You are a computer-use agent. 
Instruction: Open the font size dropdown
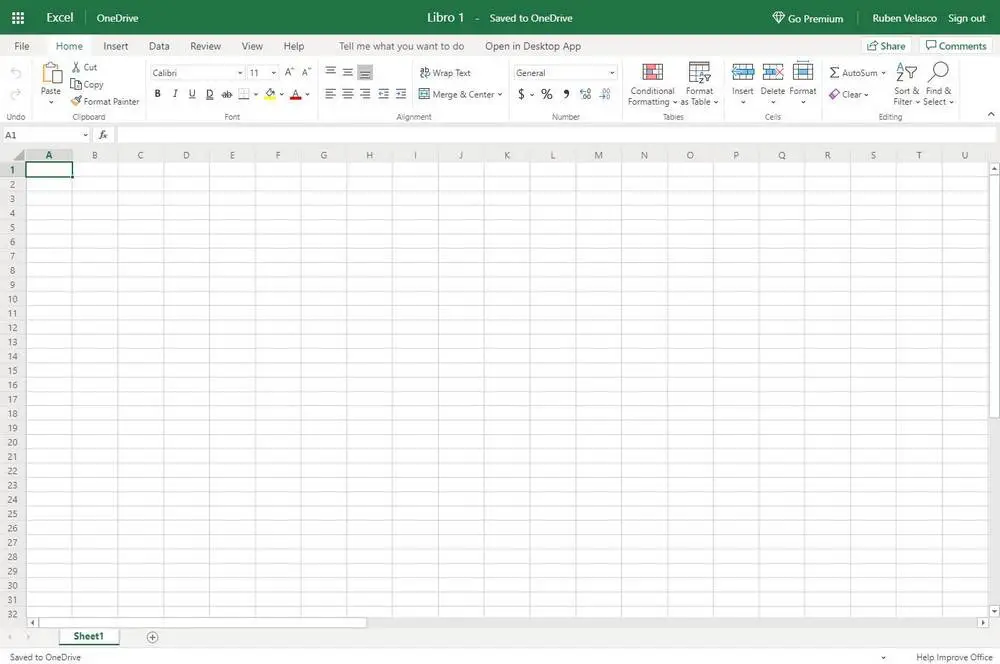tap(274, 73)
